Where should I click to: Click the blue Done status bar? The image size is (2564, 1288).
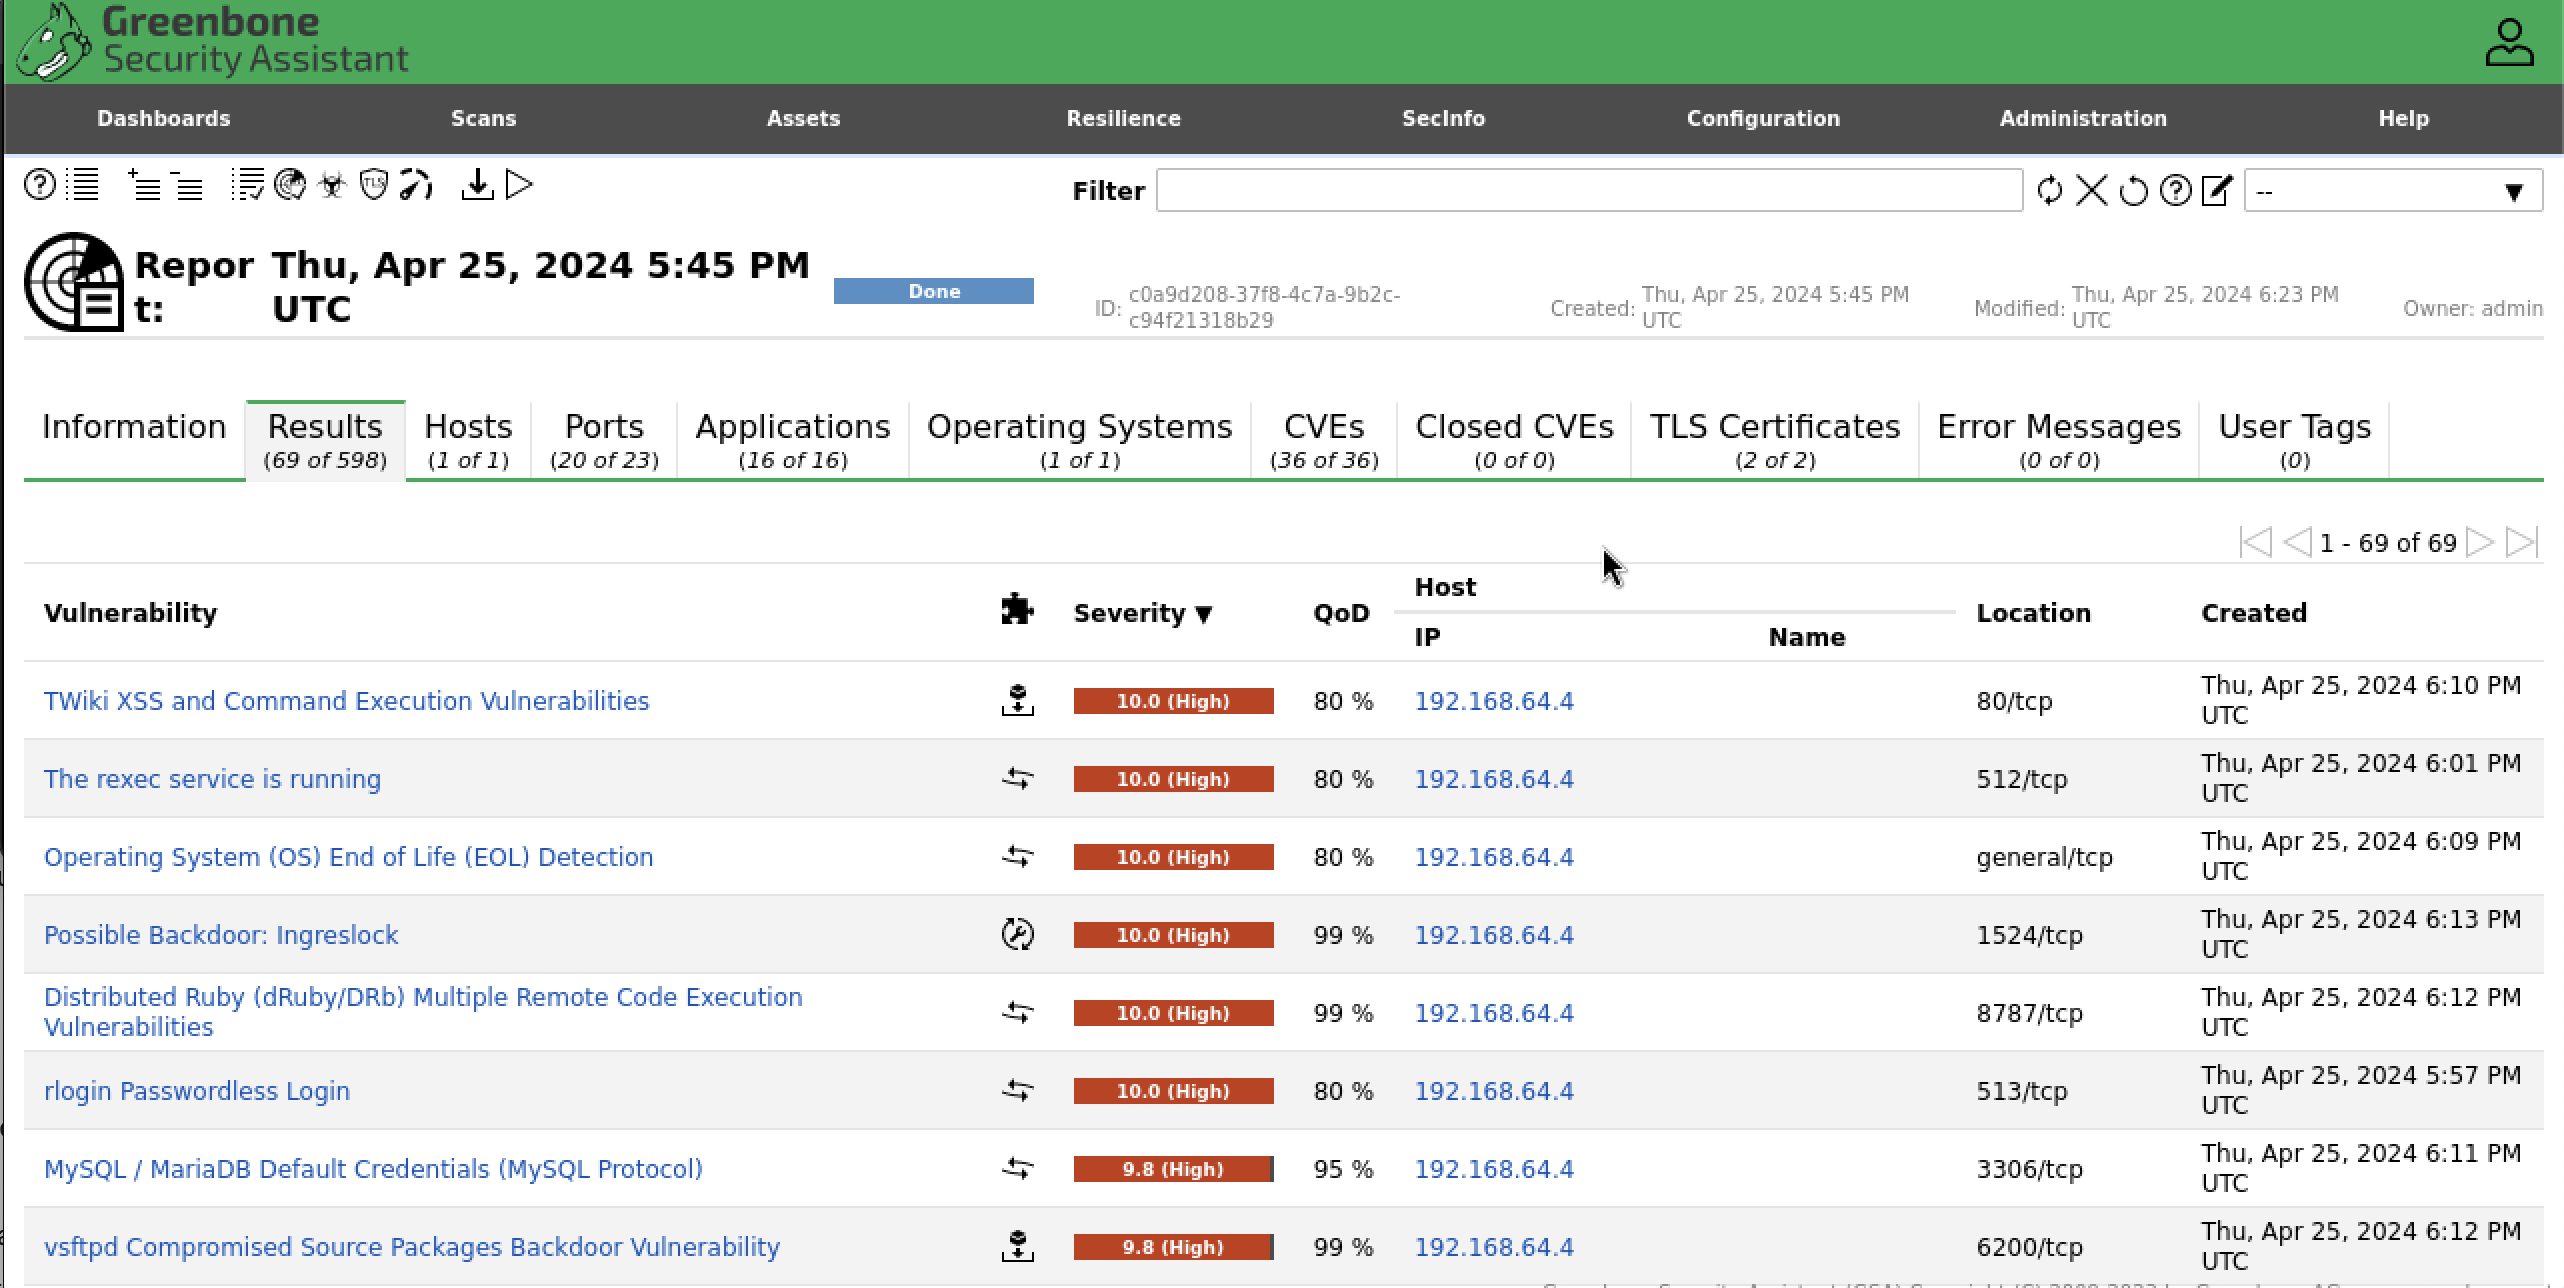point(933,291)
